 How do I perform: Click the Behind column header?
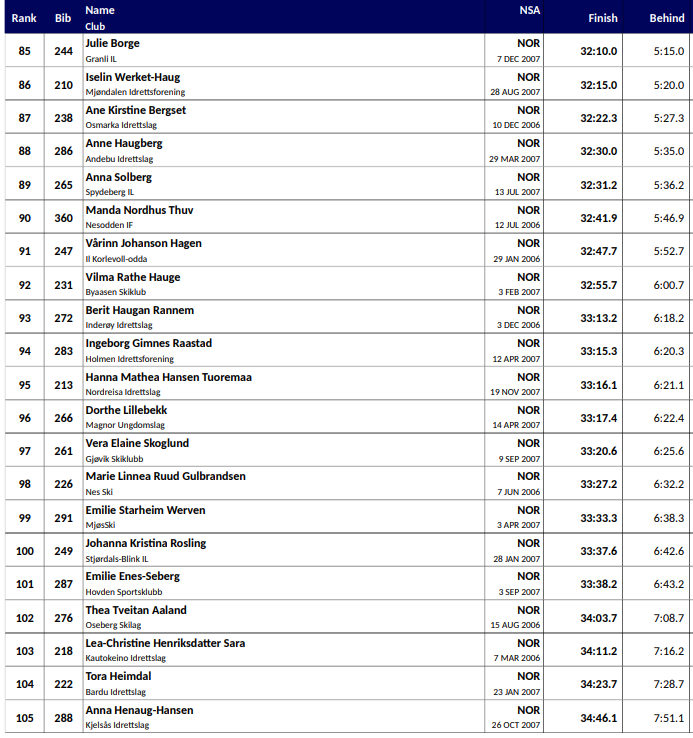click(x=667, y=18)
